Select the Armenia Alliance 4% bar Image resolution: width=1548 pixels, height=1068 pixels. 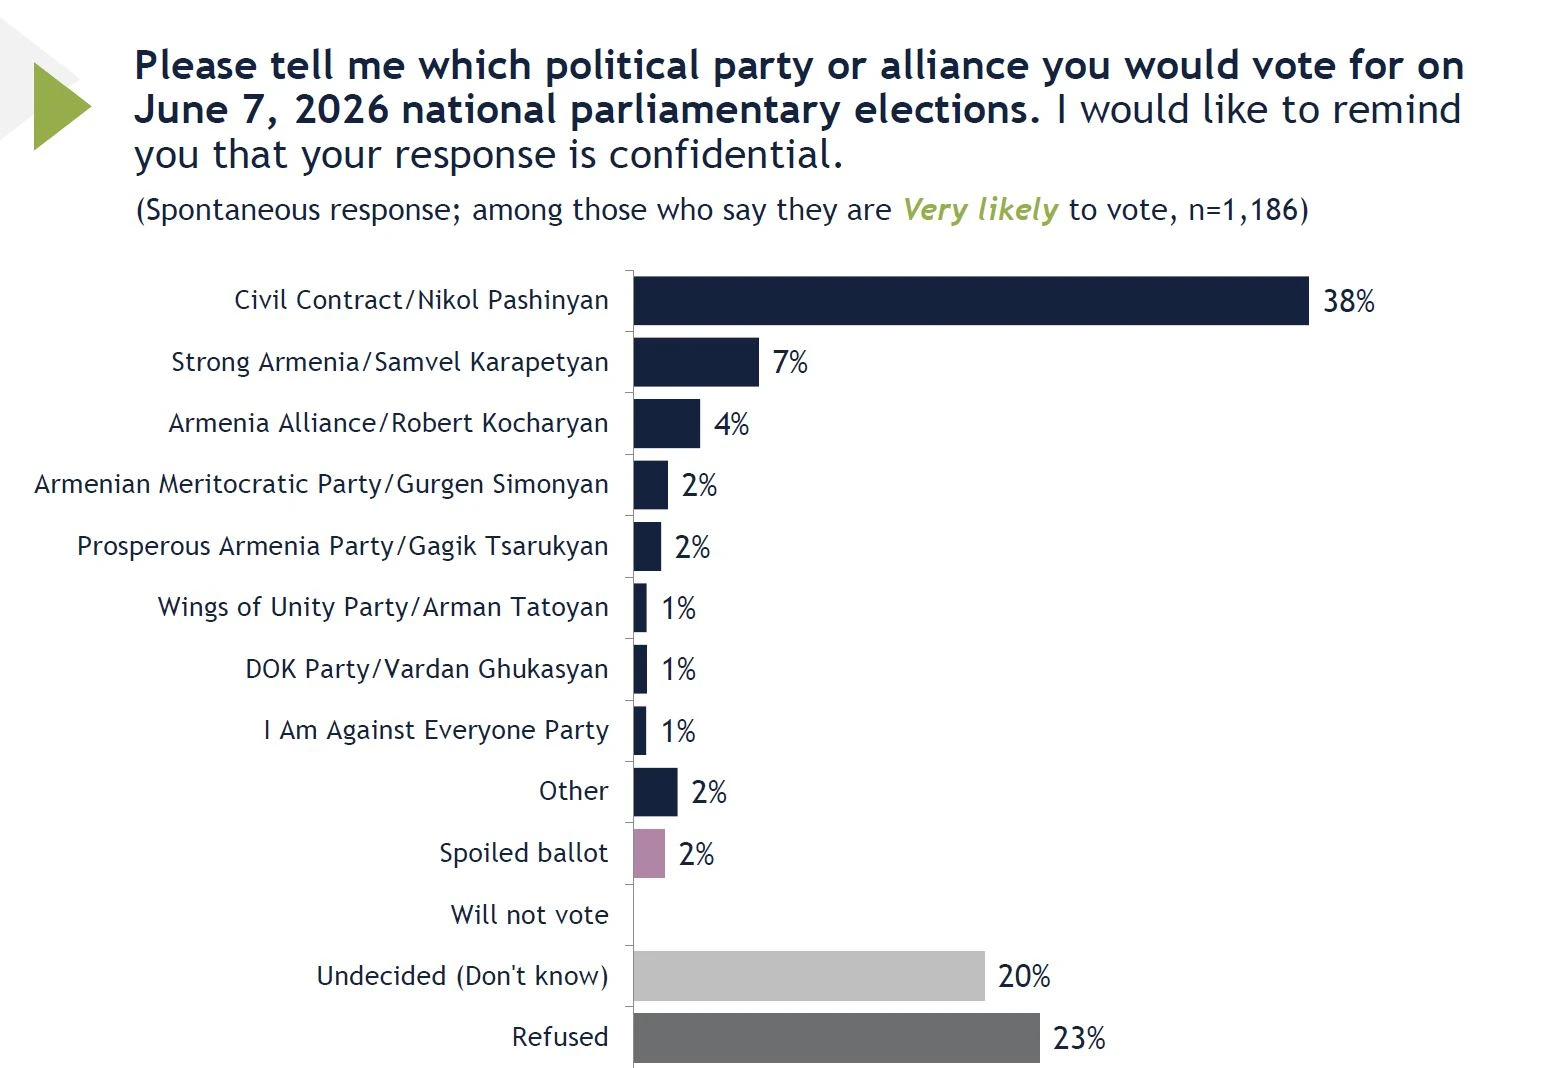pyautogui.click(x=667, y=424)
